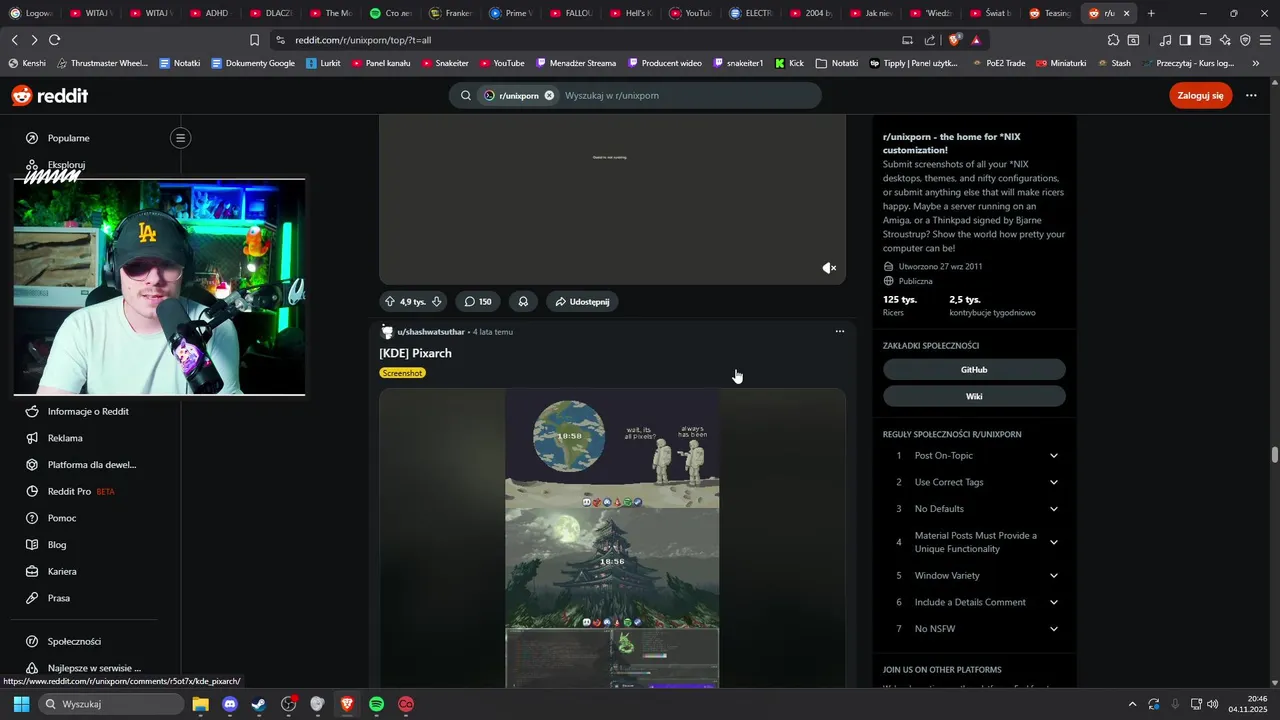This screenshot has height=720, width=1280.
Task: Open Kariera in the sidebar
Action: pos(62,571)
